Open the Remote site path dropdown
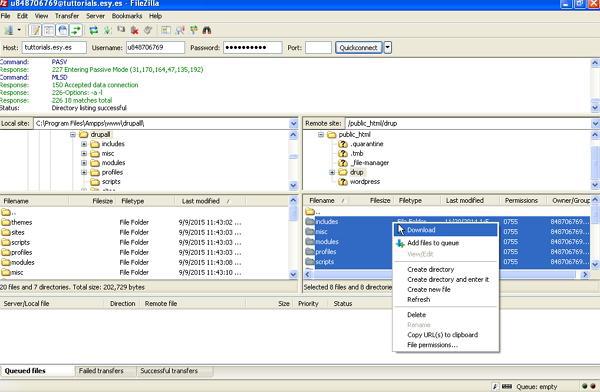600x392 pixels. (595, 123)
